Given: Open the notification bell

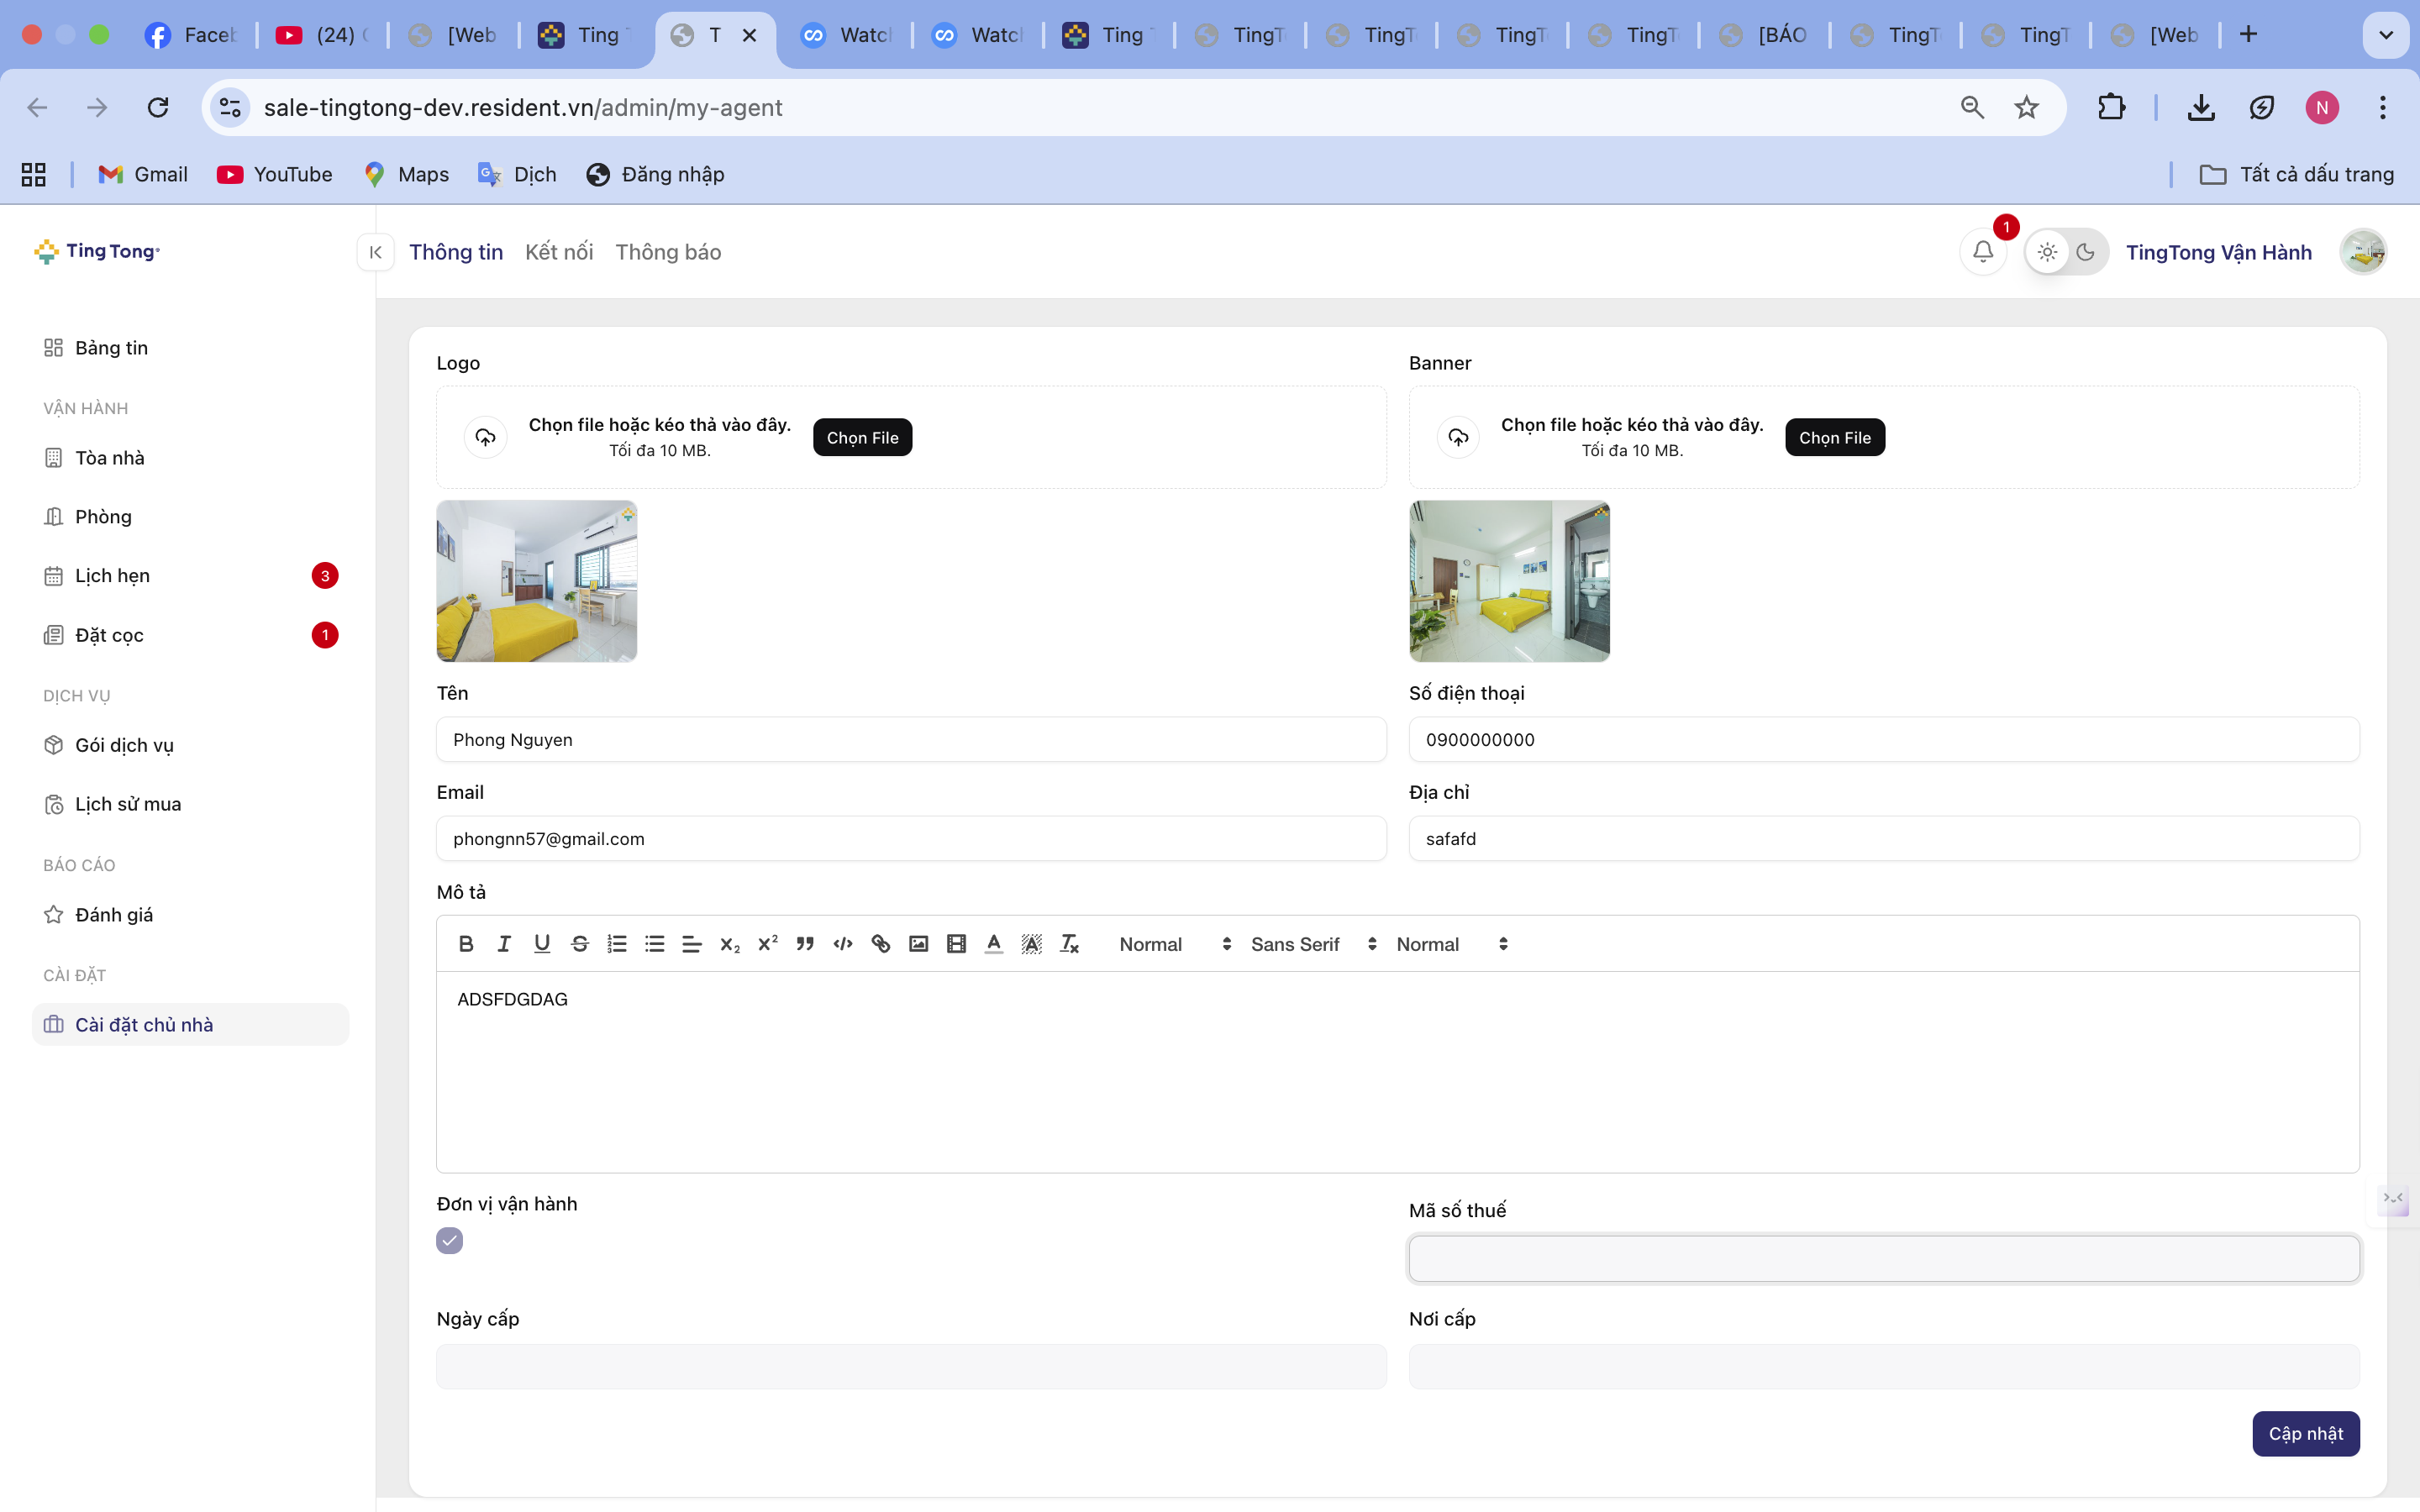Looking at the screenshot, I should pos(1982,252).
